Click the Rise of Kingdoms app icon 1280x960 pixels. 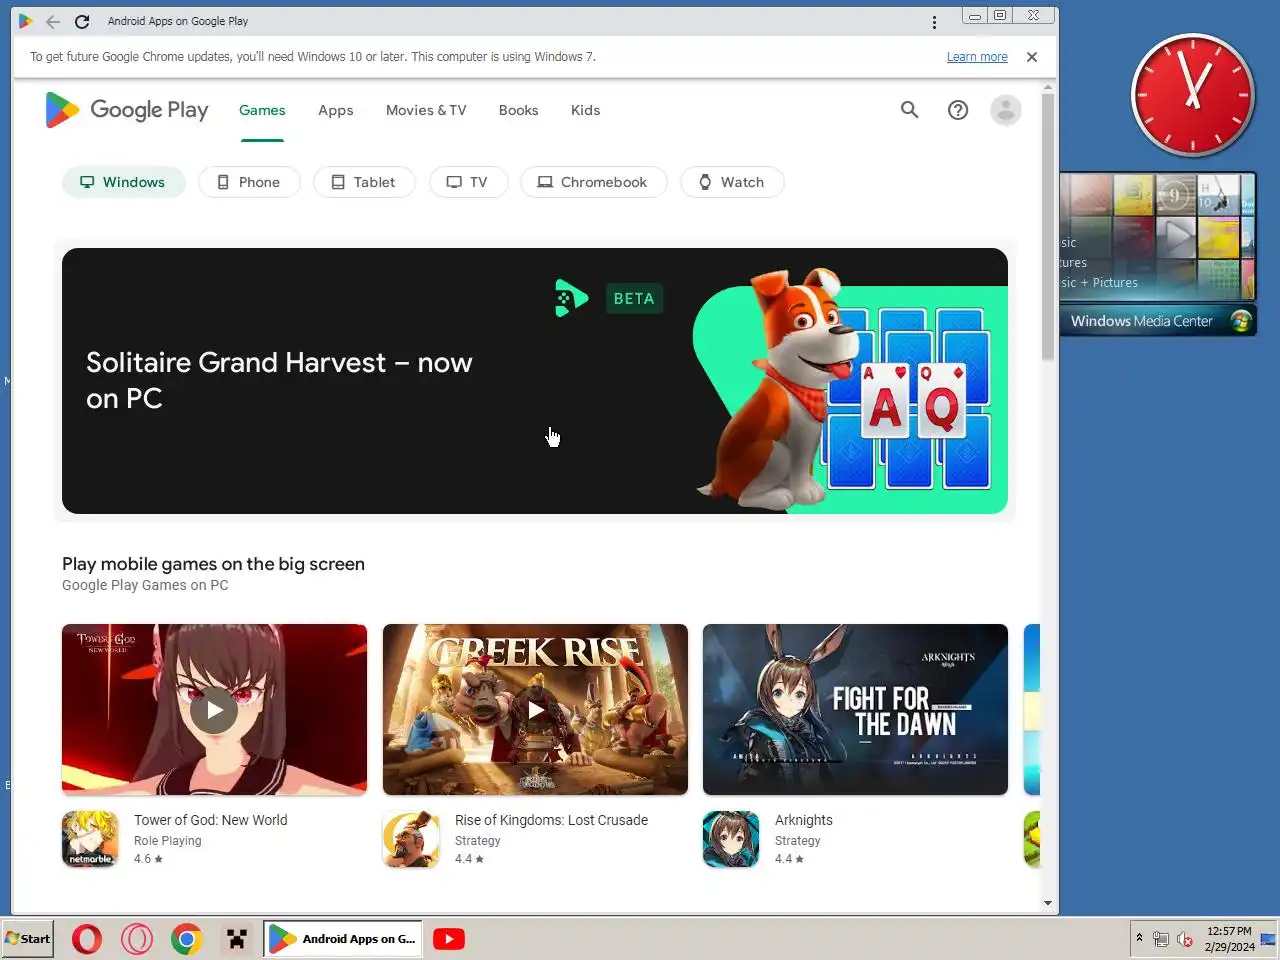point(411,839)
